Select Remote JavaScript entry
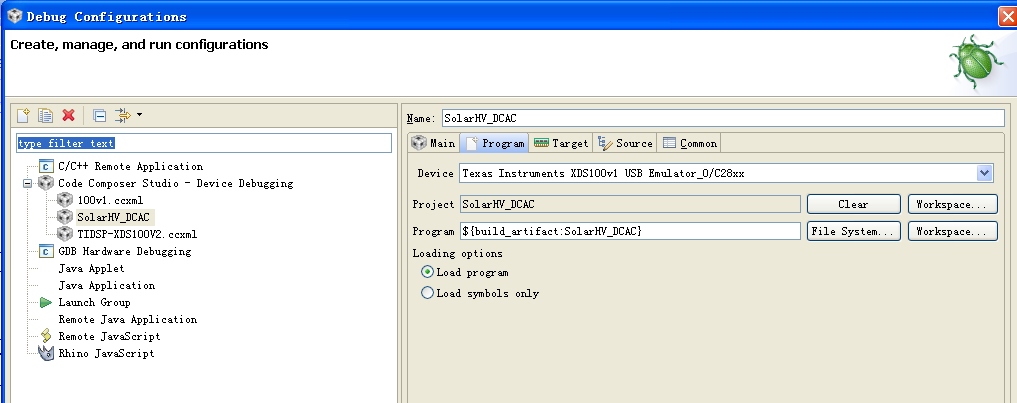Image resolution: width=1017 pixels, height=403 pixels. coord(109,336)
